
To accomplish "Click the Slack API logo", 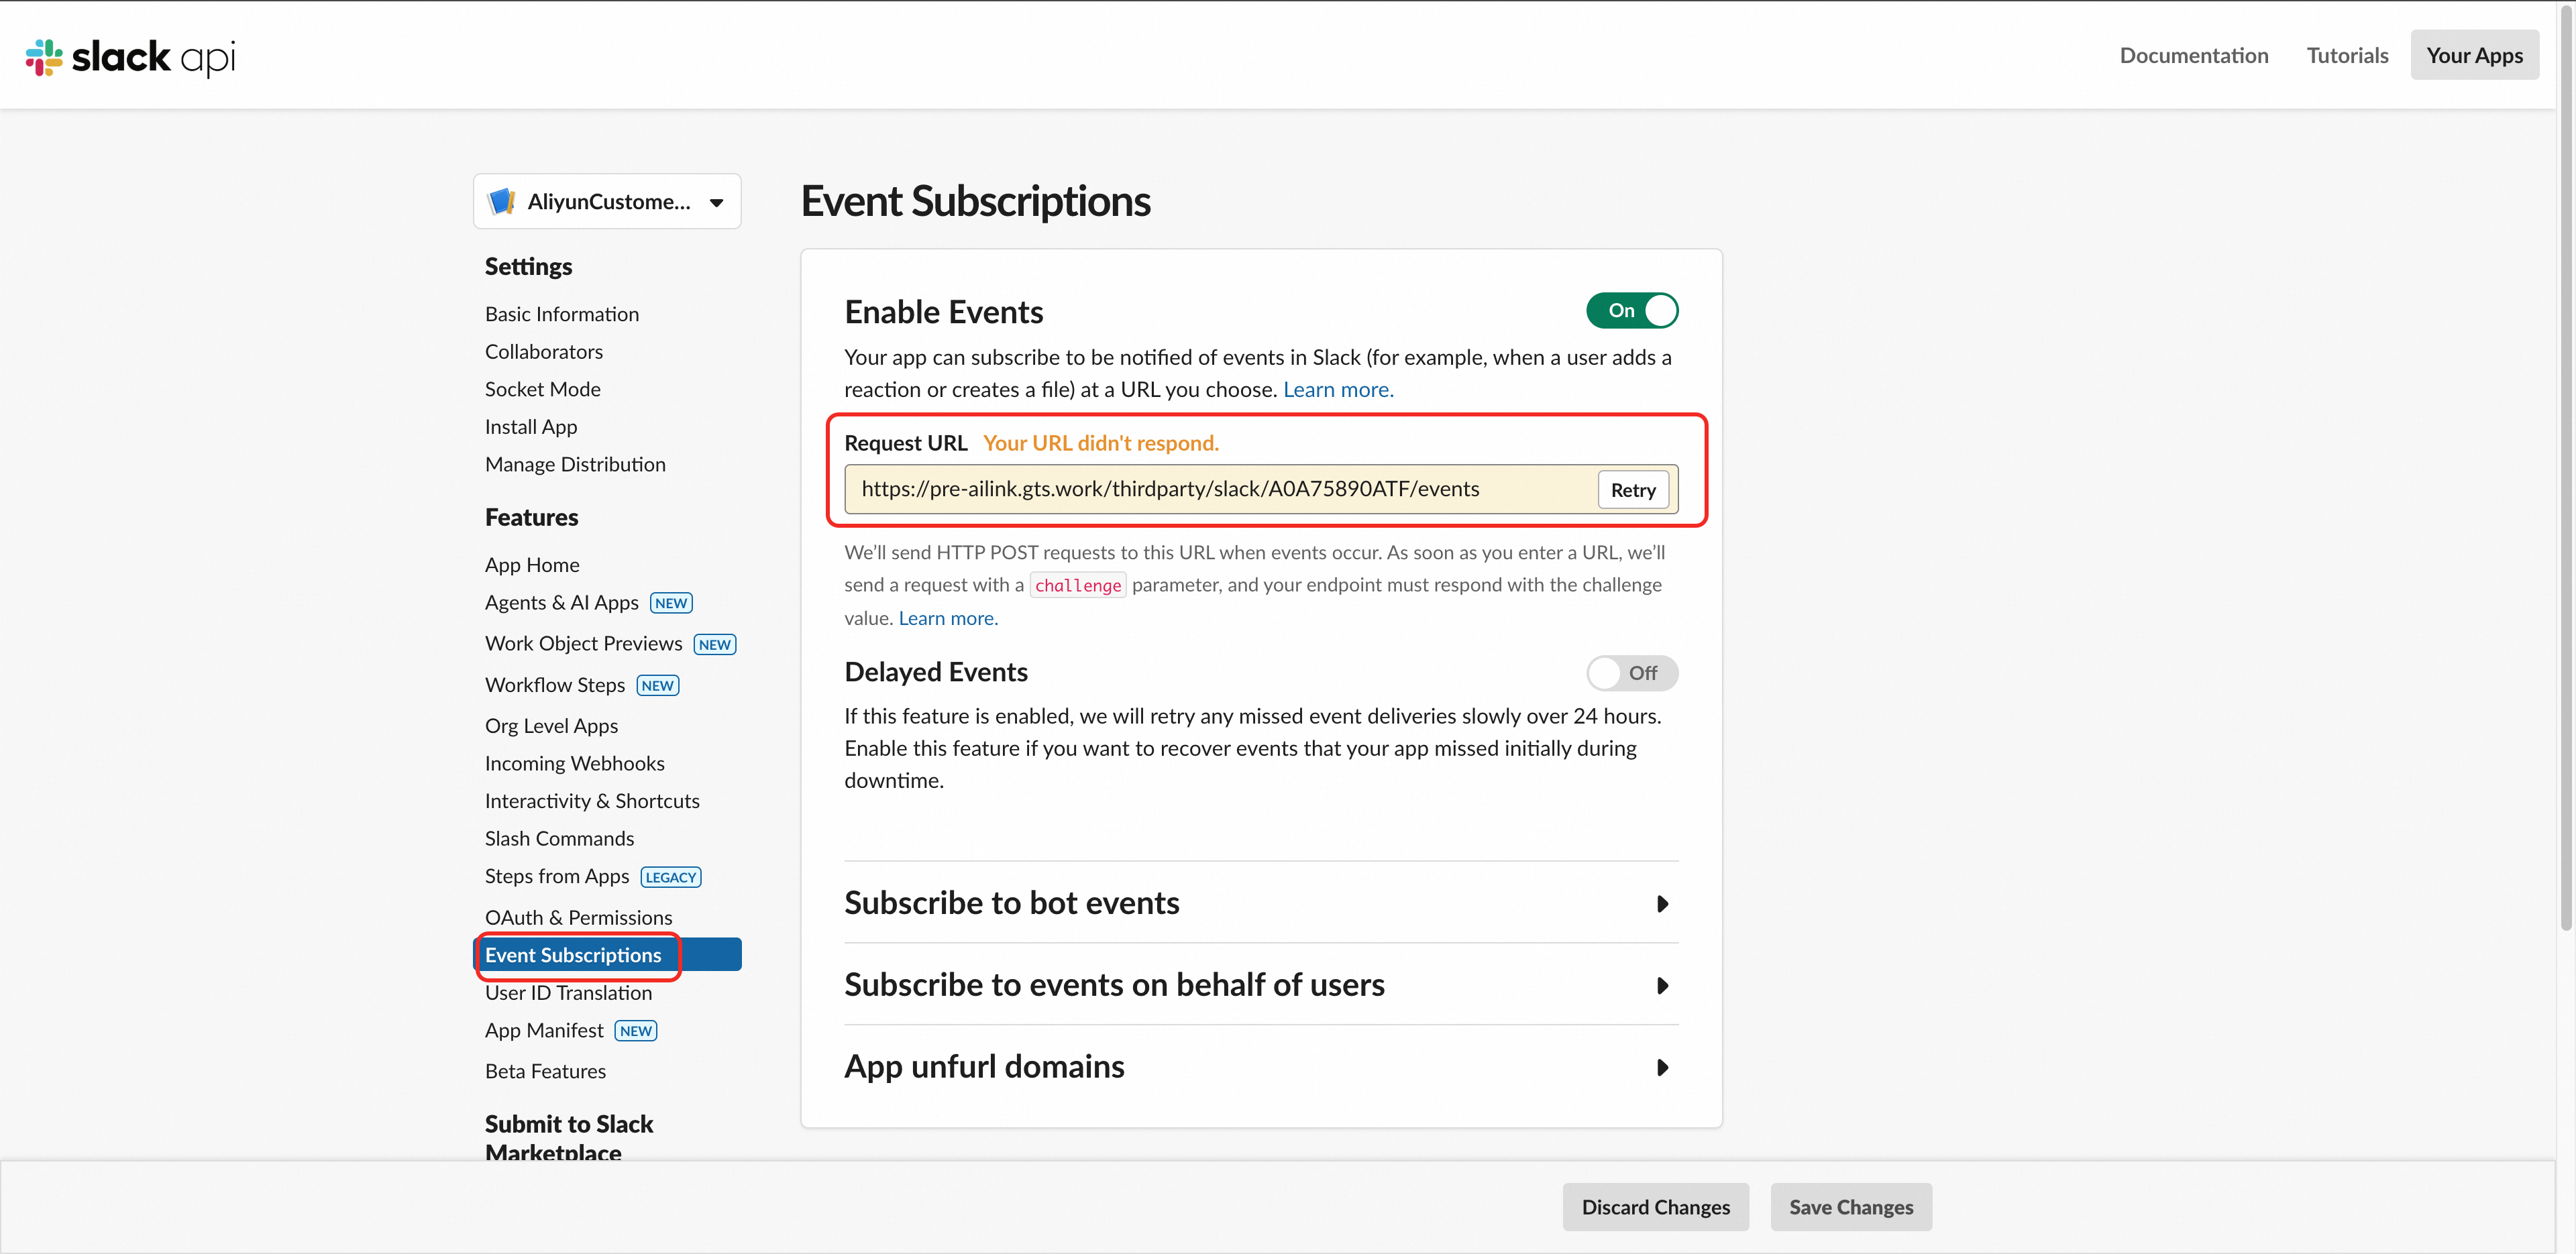I will [130, 57].
